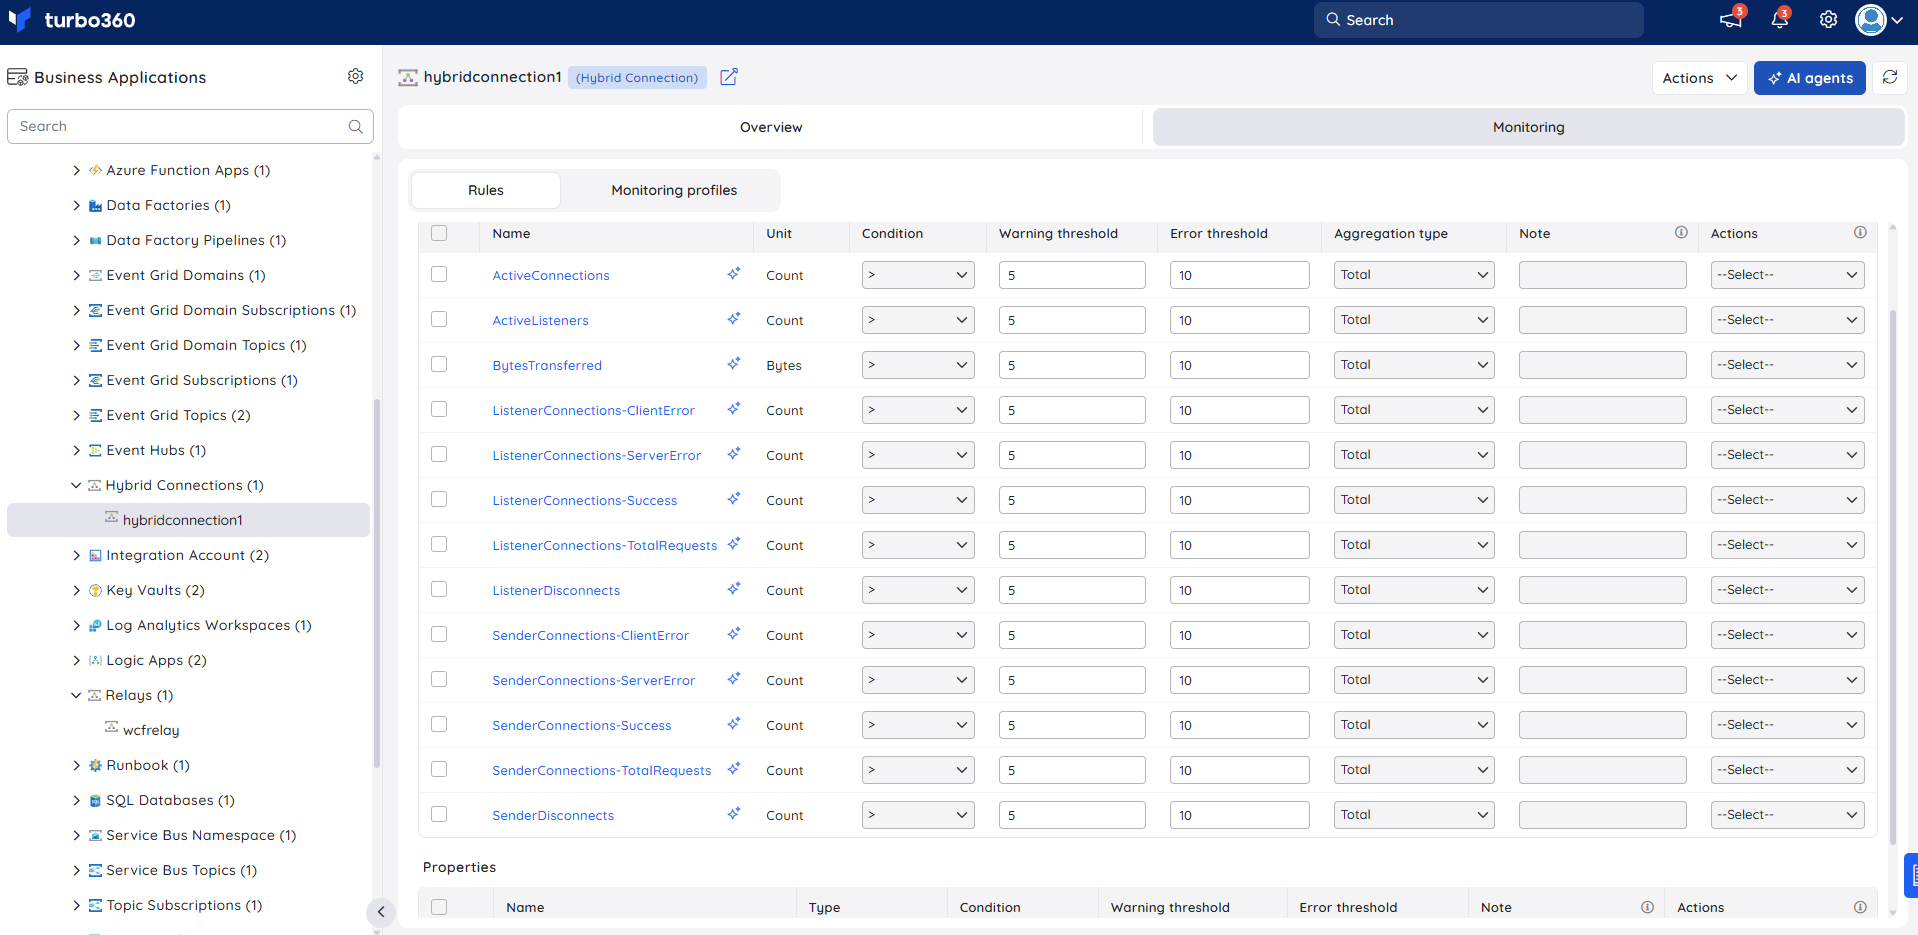
Task: Edit Error threshold for ListenerDisconnects
Action: tap(1239, 590)
